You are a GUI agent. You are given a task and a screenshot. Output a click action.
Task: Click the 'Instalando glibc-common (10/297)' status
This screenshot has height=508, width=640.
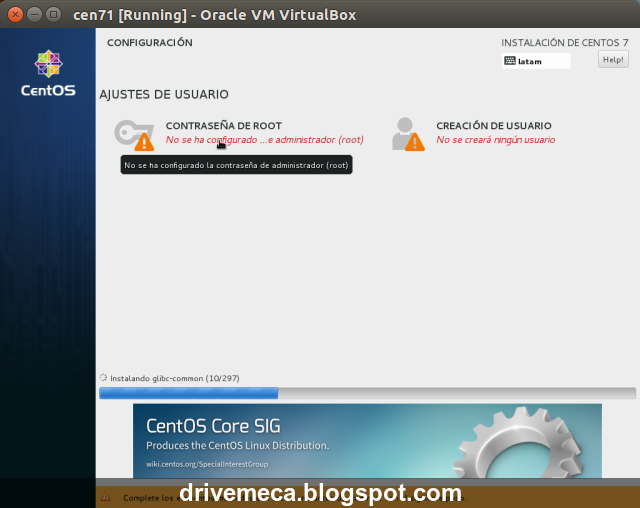[x=175, y=378]
